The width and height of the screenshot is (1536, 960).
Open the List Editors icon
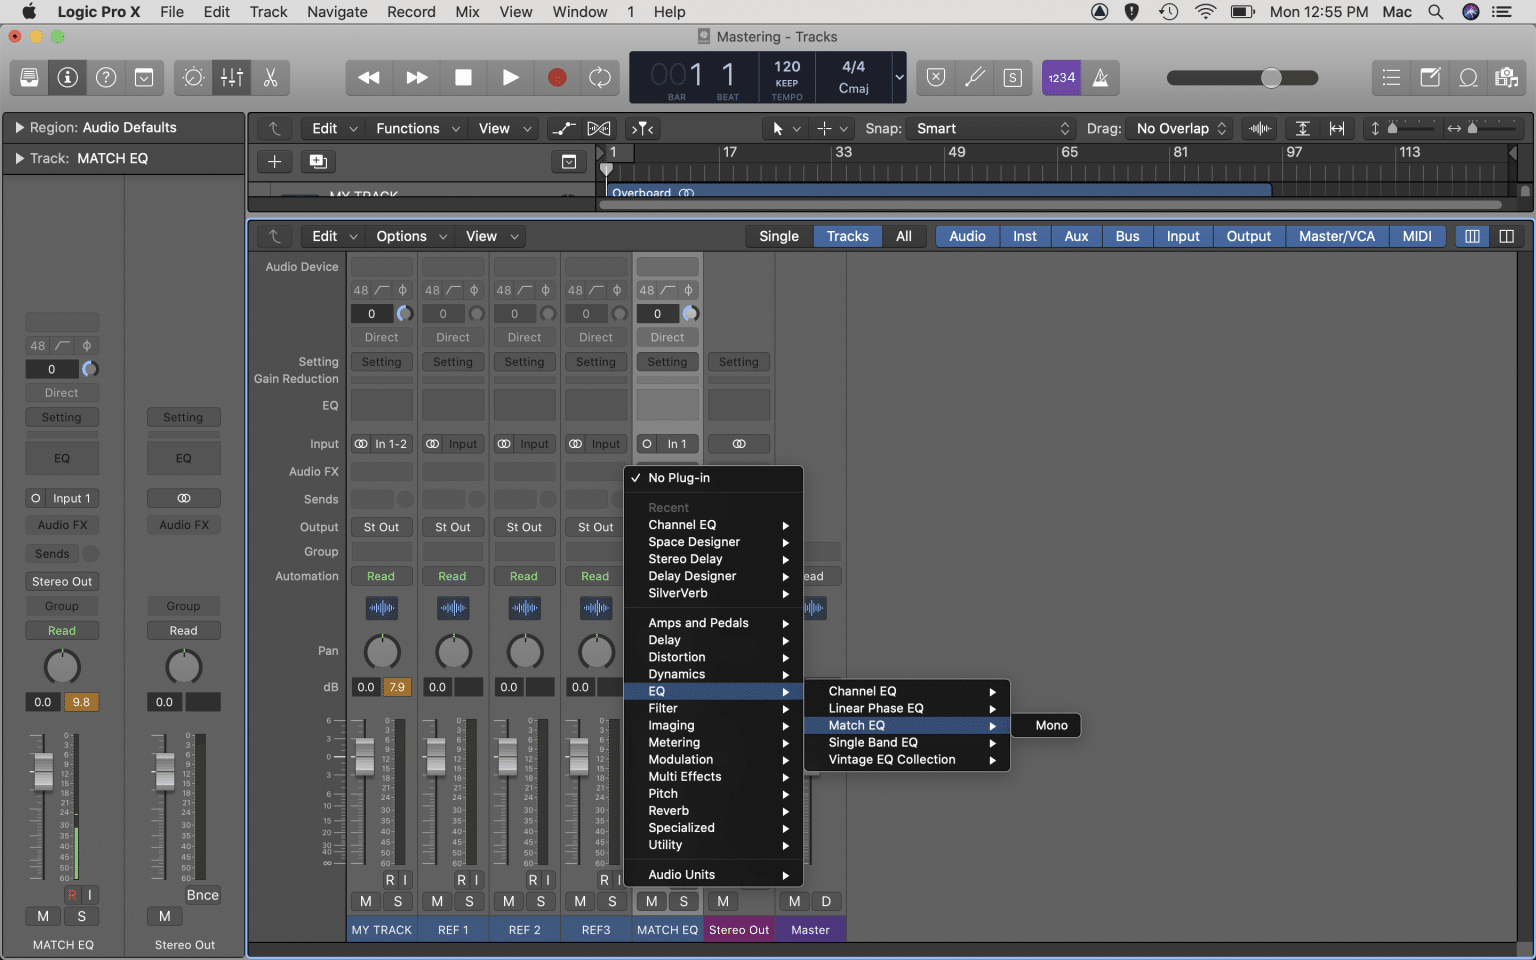[1391, 77]
